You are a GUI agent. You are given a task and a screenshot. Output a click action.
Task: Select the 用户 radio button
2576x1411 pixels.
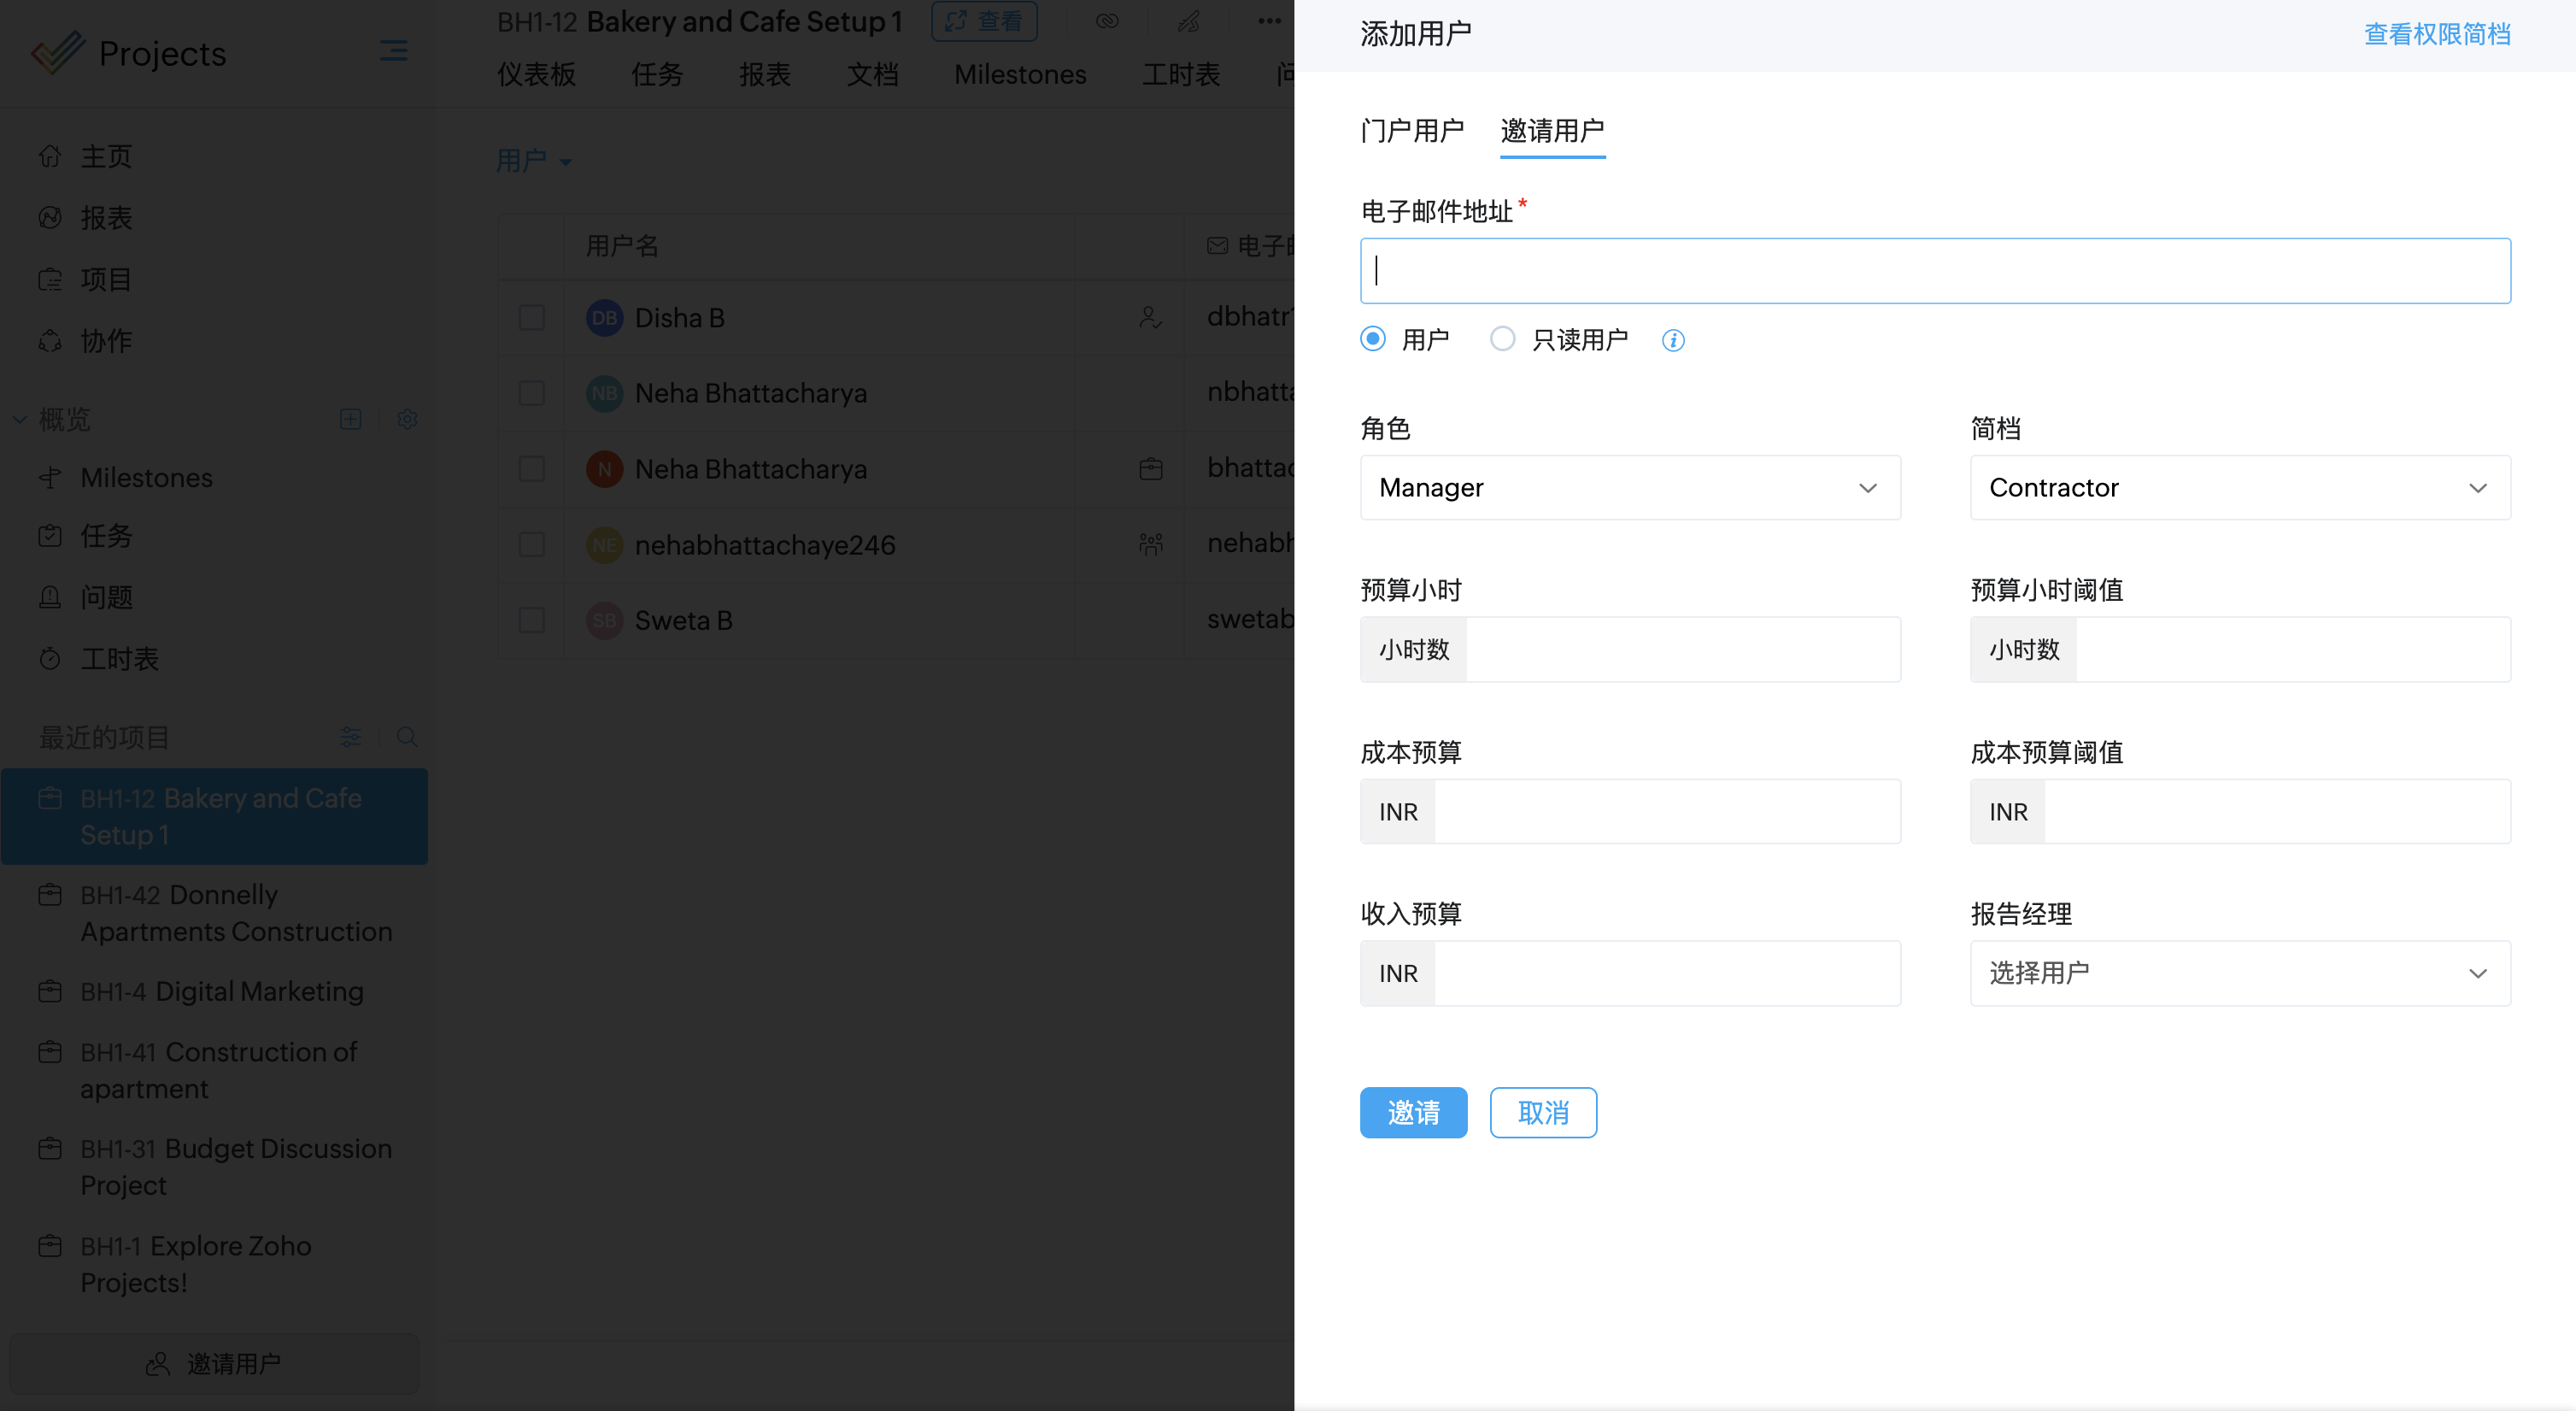[x=1373, y=339]
